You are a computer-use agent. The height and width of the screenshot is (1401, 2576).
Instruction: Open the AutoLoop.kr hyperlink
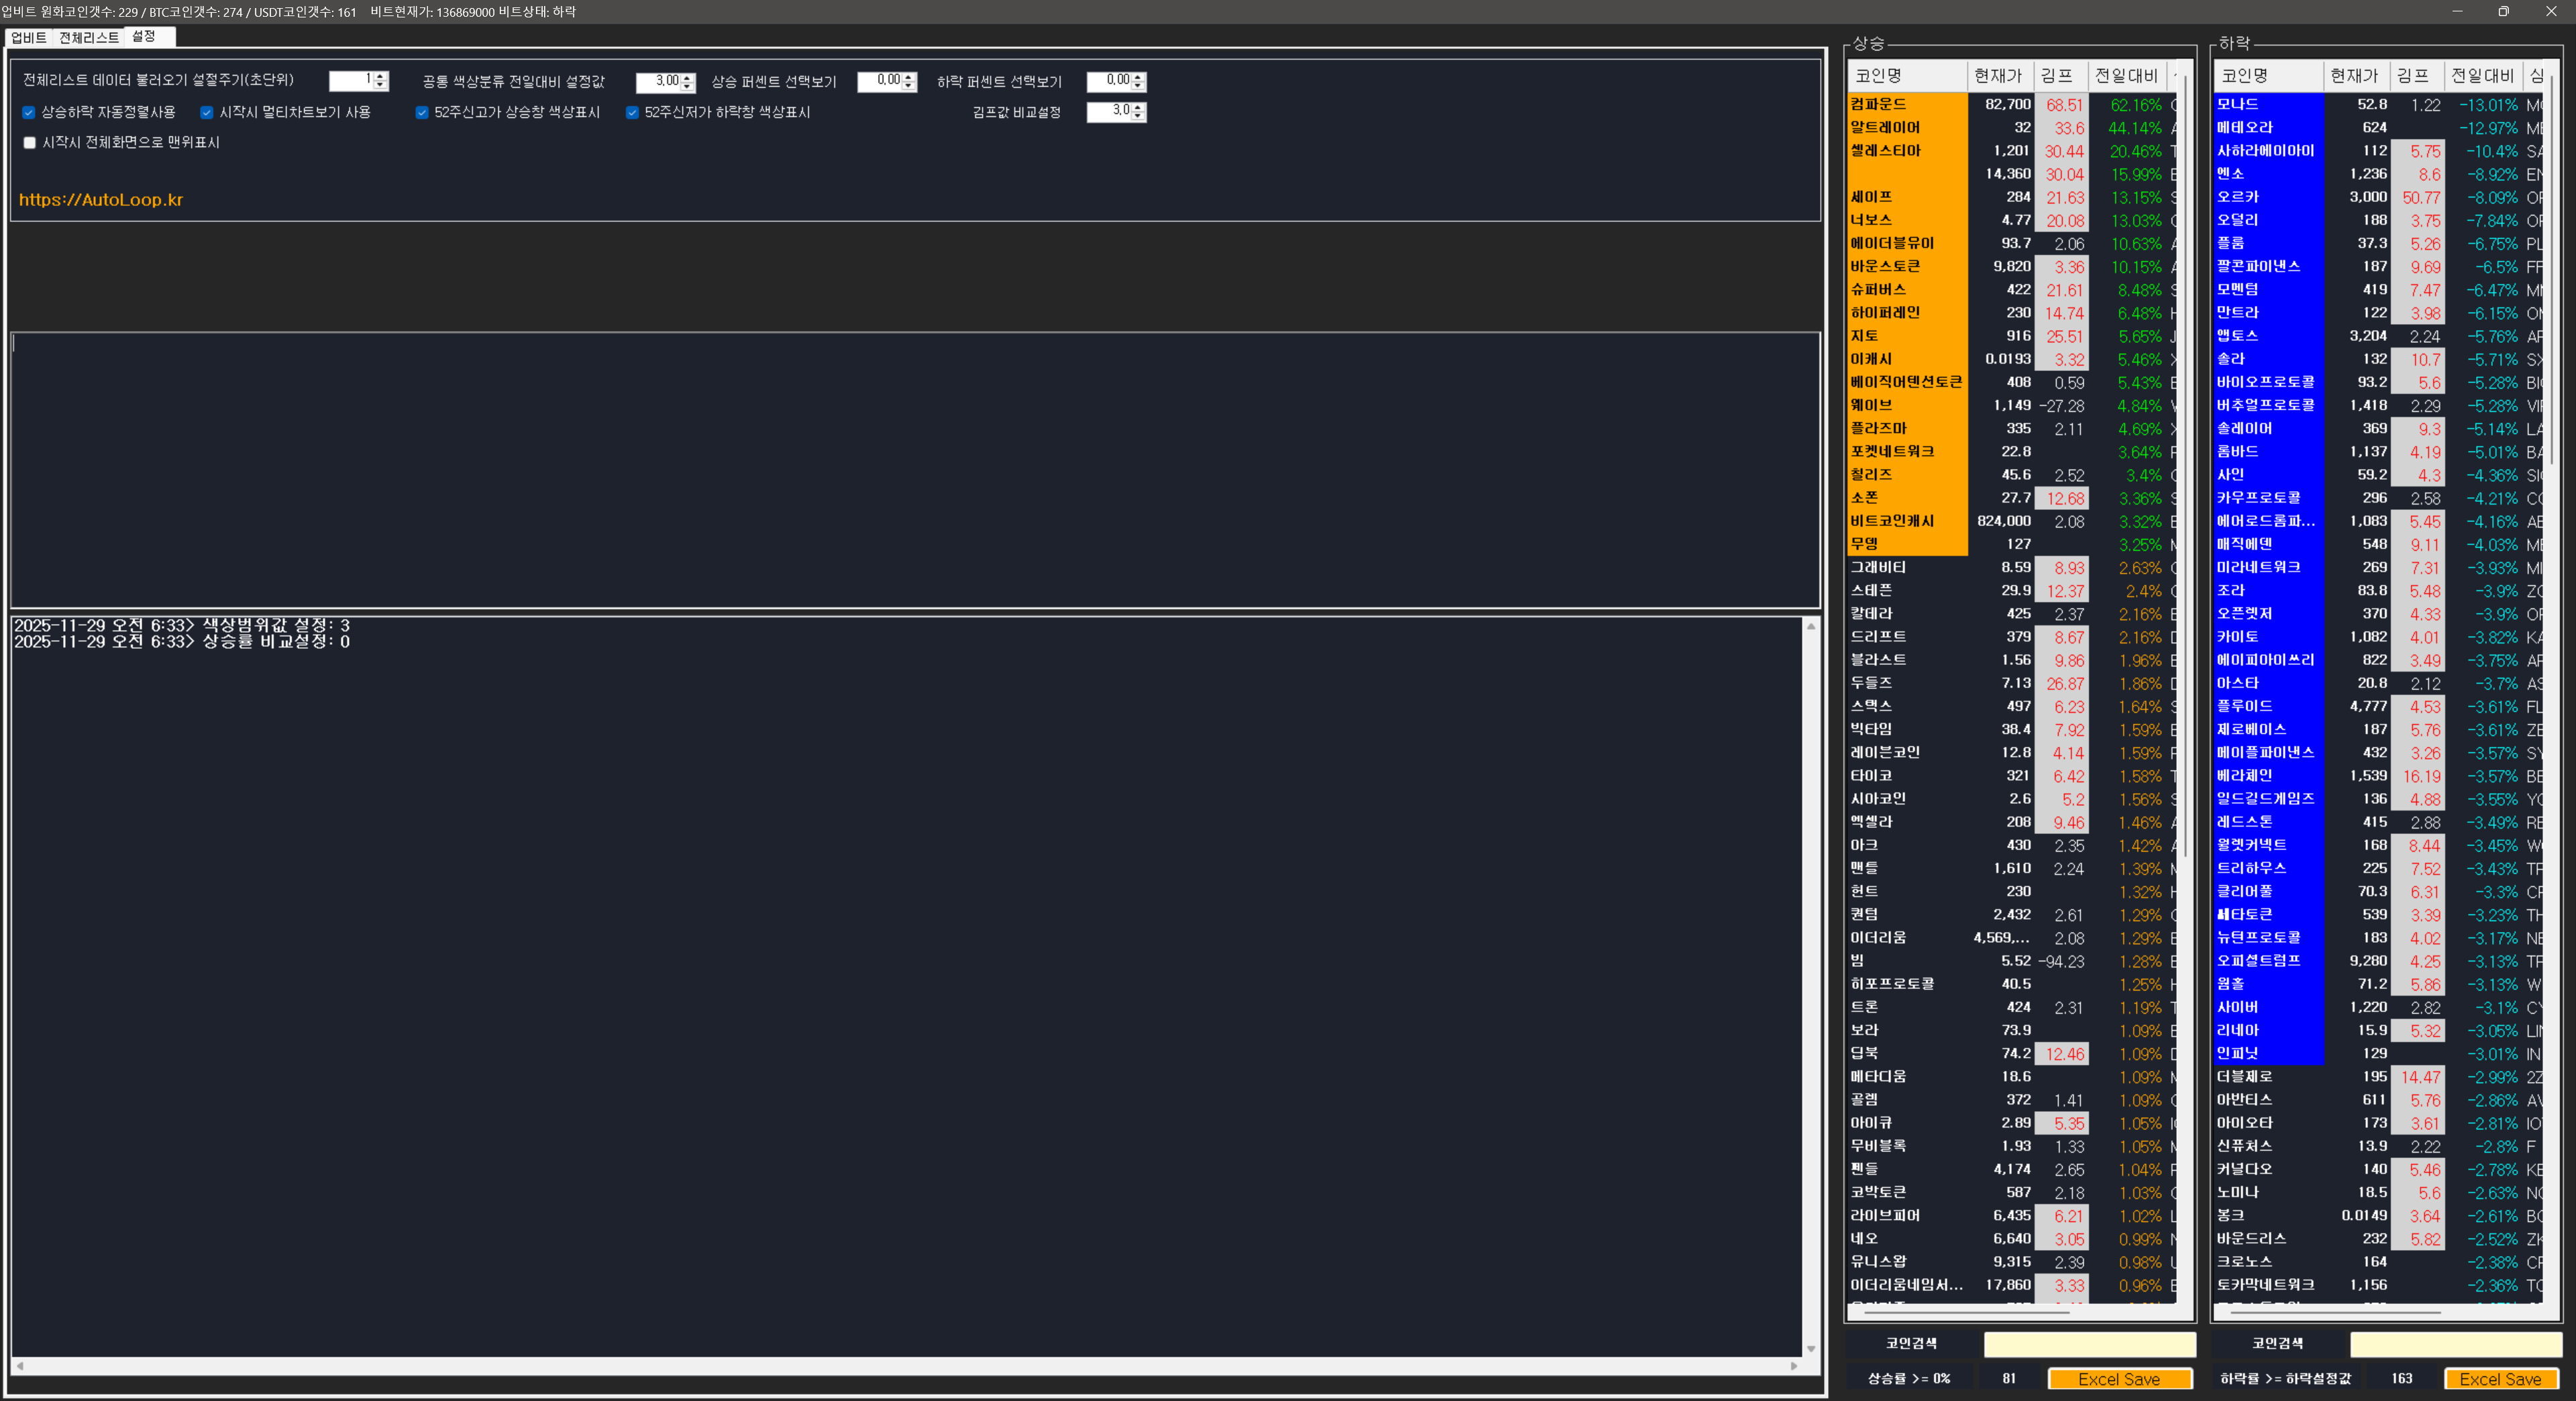click(101, 199)
